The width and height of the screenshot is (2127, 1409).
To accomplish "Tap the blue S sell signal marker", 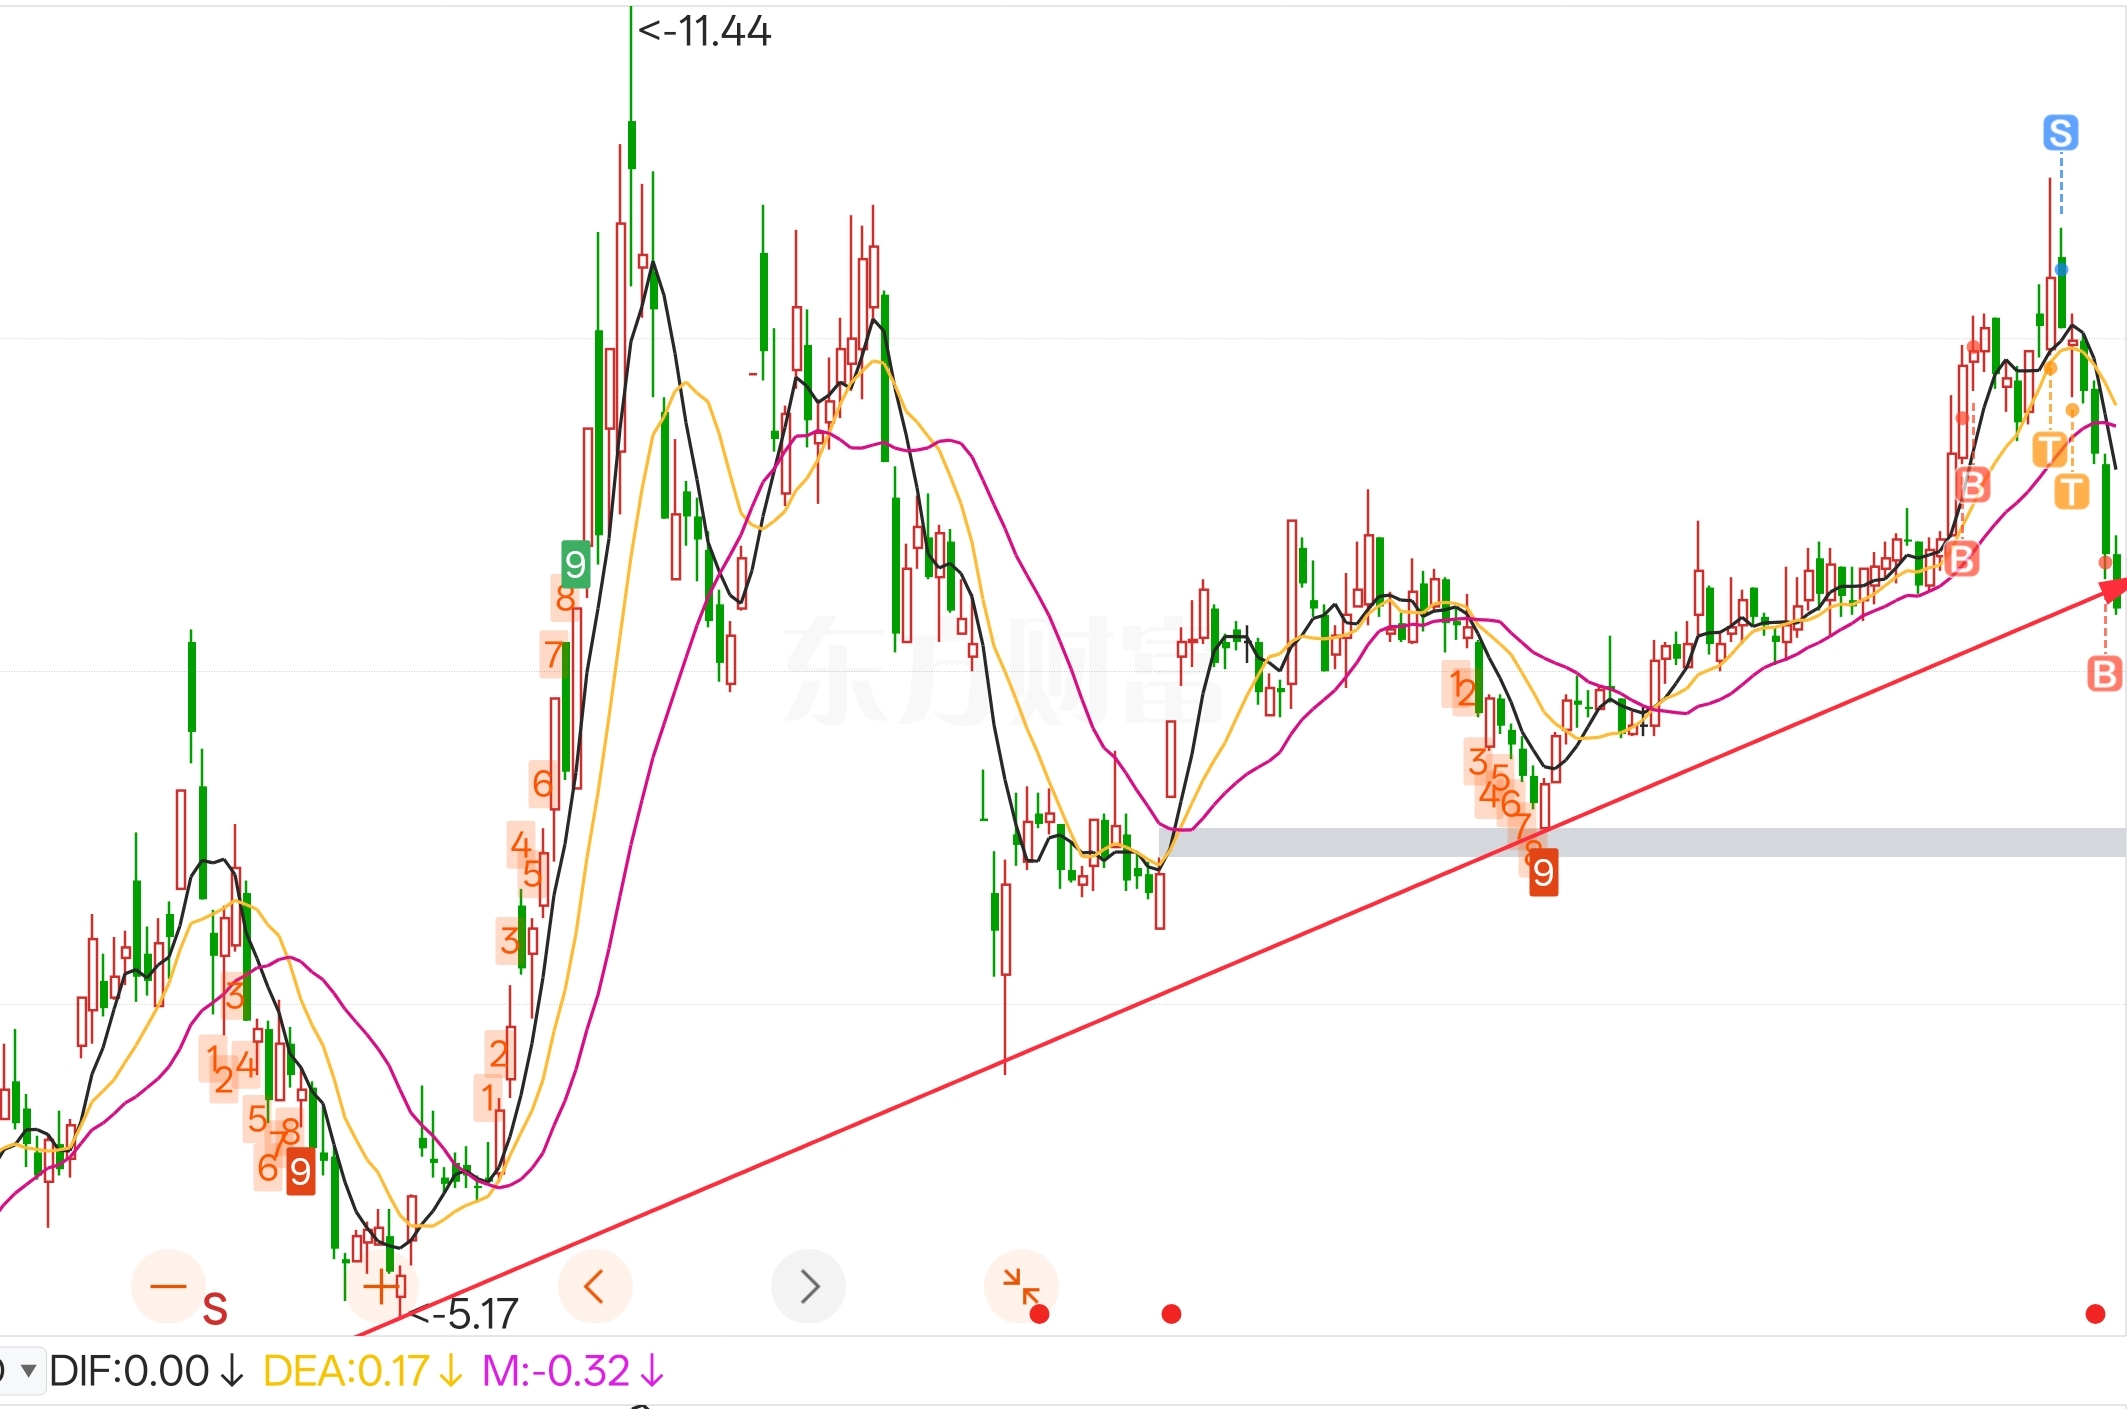I will pos(2060,132).
